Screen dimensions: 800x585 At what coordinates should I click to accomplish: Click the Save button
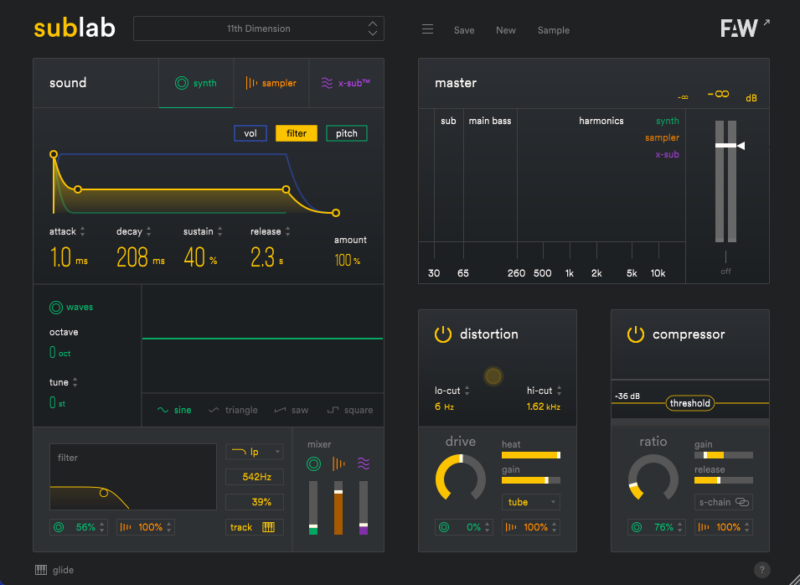click(x=464, y=30)
